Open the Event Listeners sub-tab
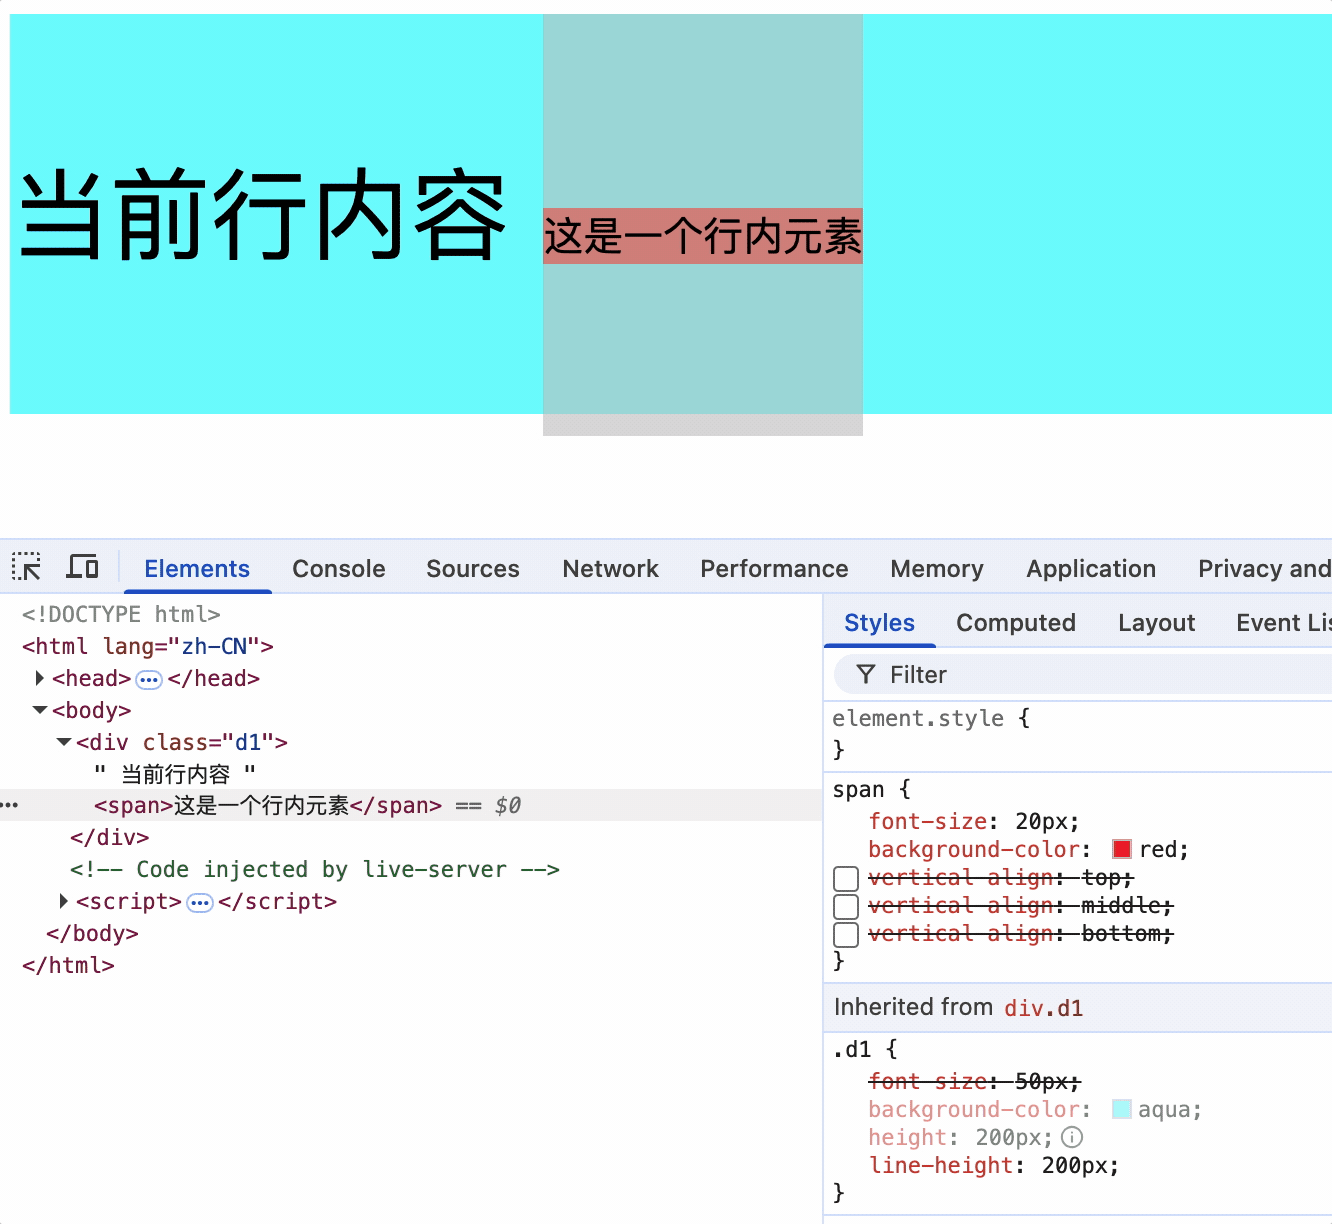This screenshot has height=1224, width=1332. click(x=1284, y=622)
